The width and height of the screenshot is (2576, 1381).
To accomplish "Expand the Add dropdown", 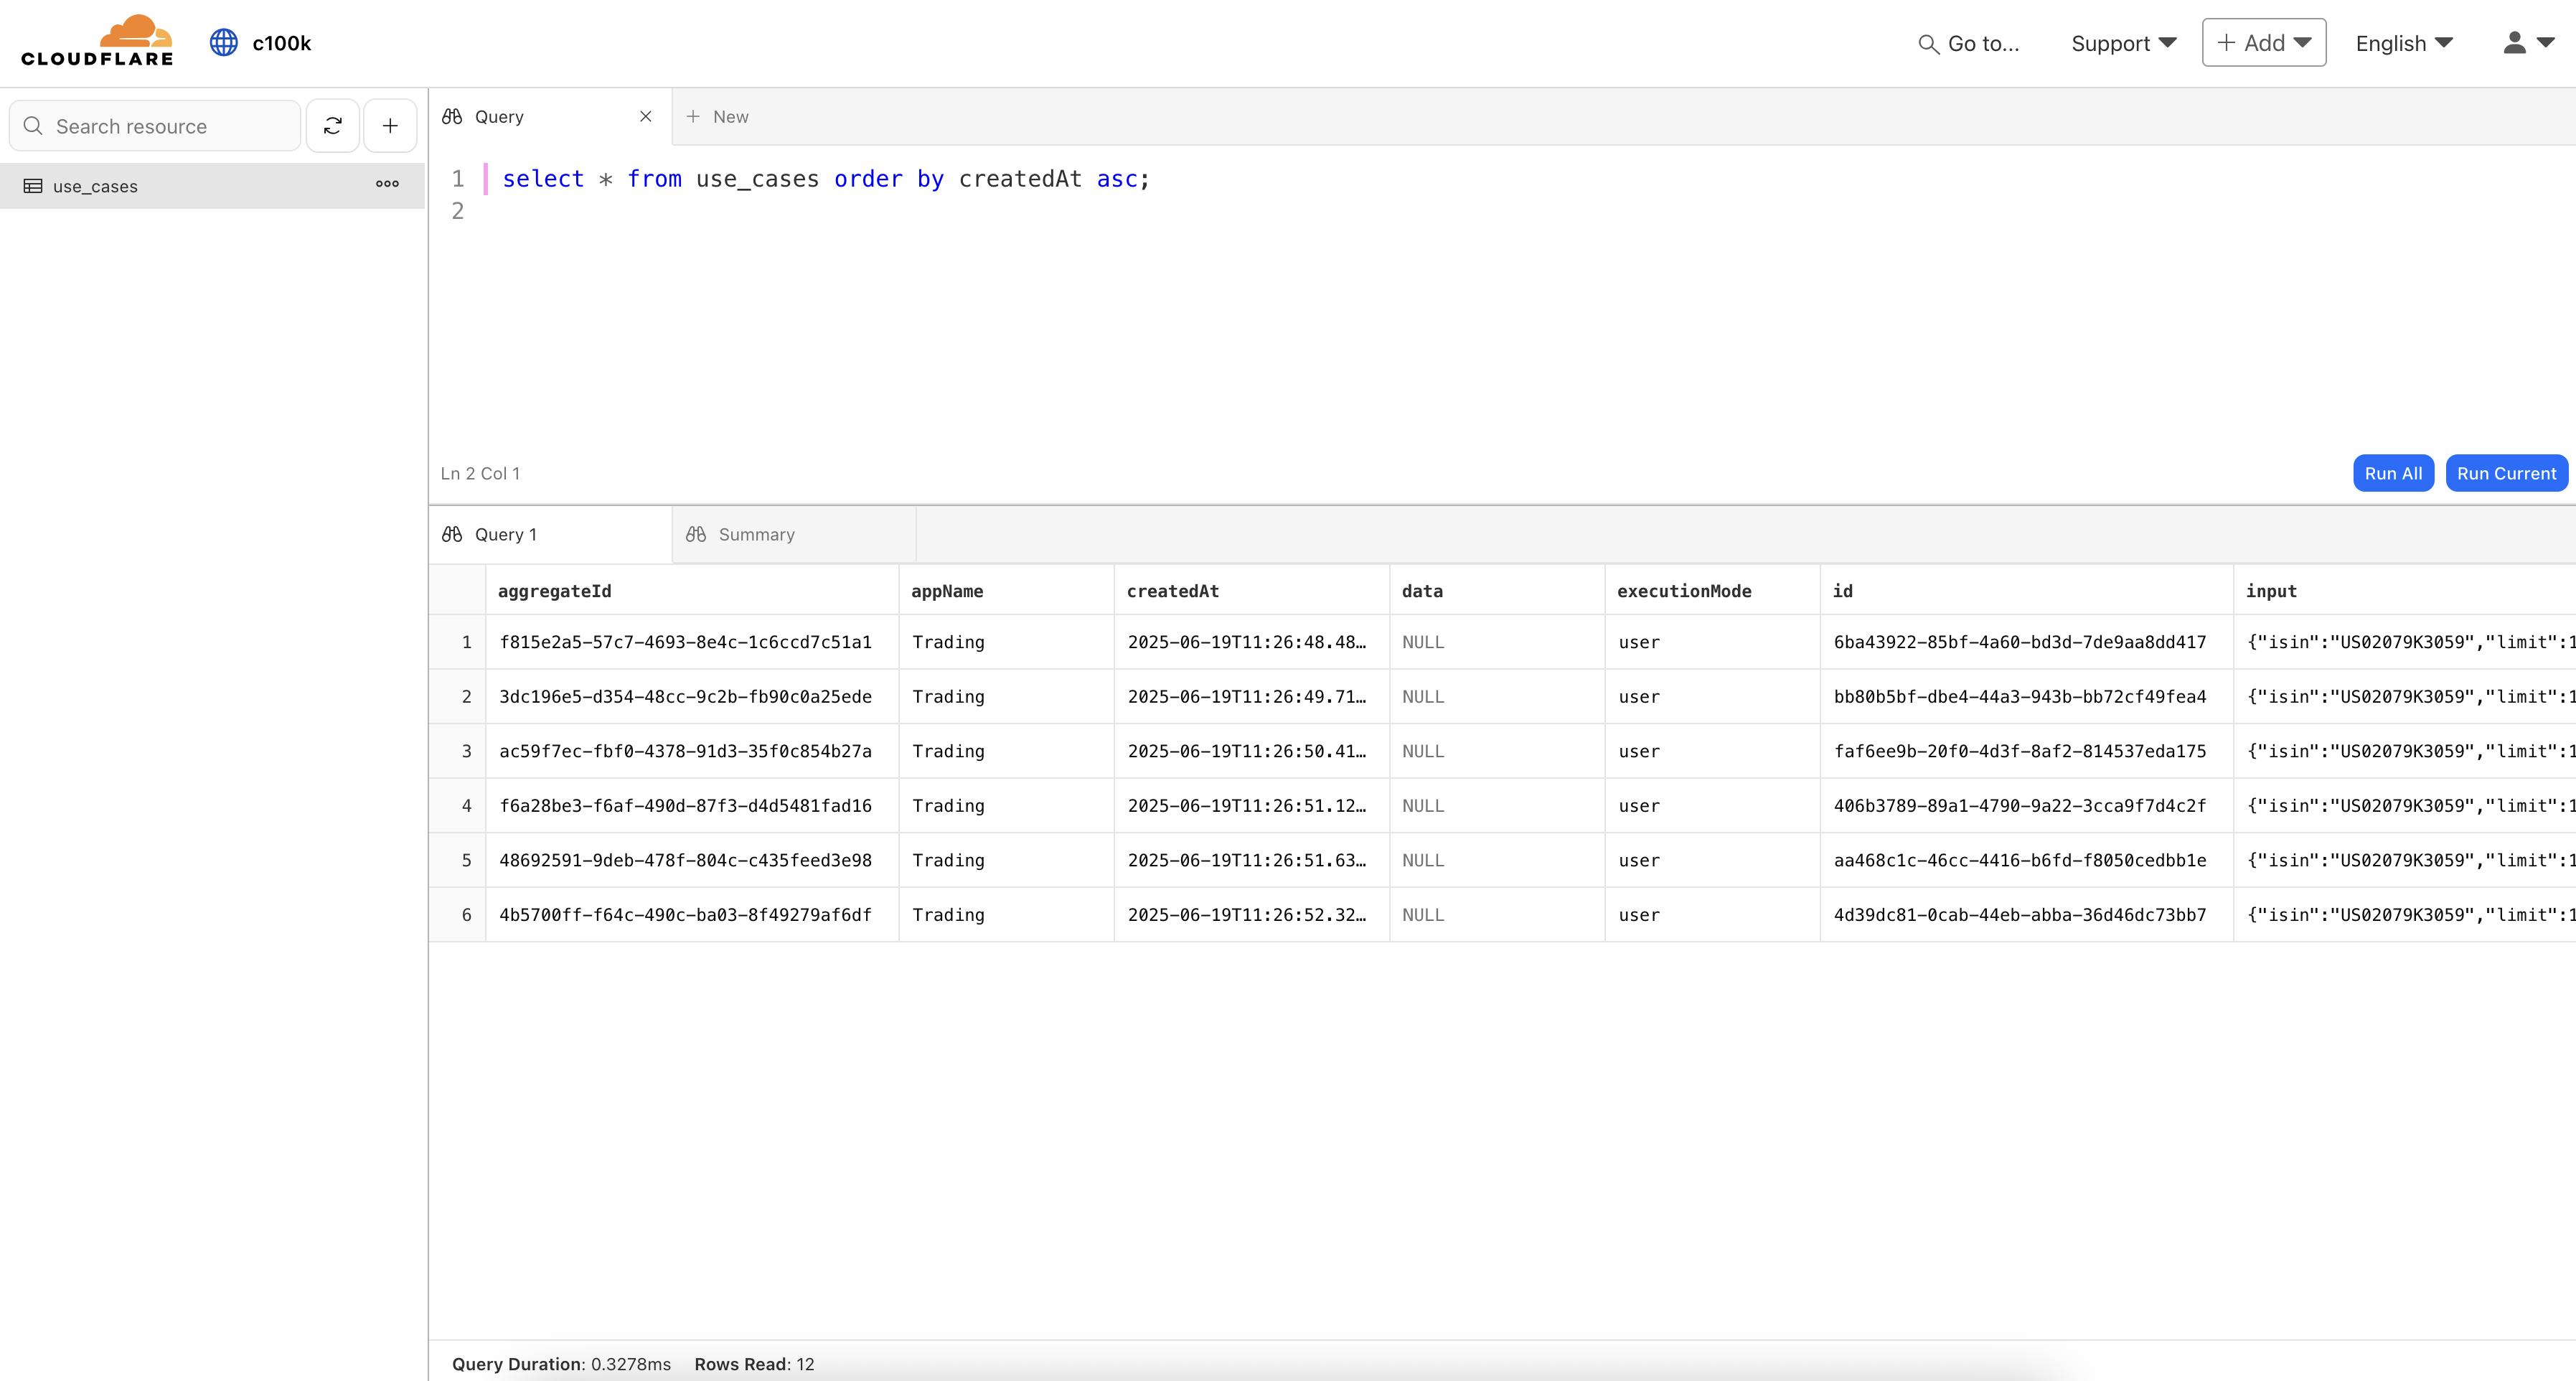I will pos(2263,42).
